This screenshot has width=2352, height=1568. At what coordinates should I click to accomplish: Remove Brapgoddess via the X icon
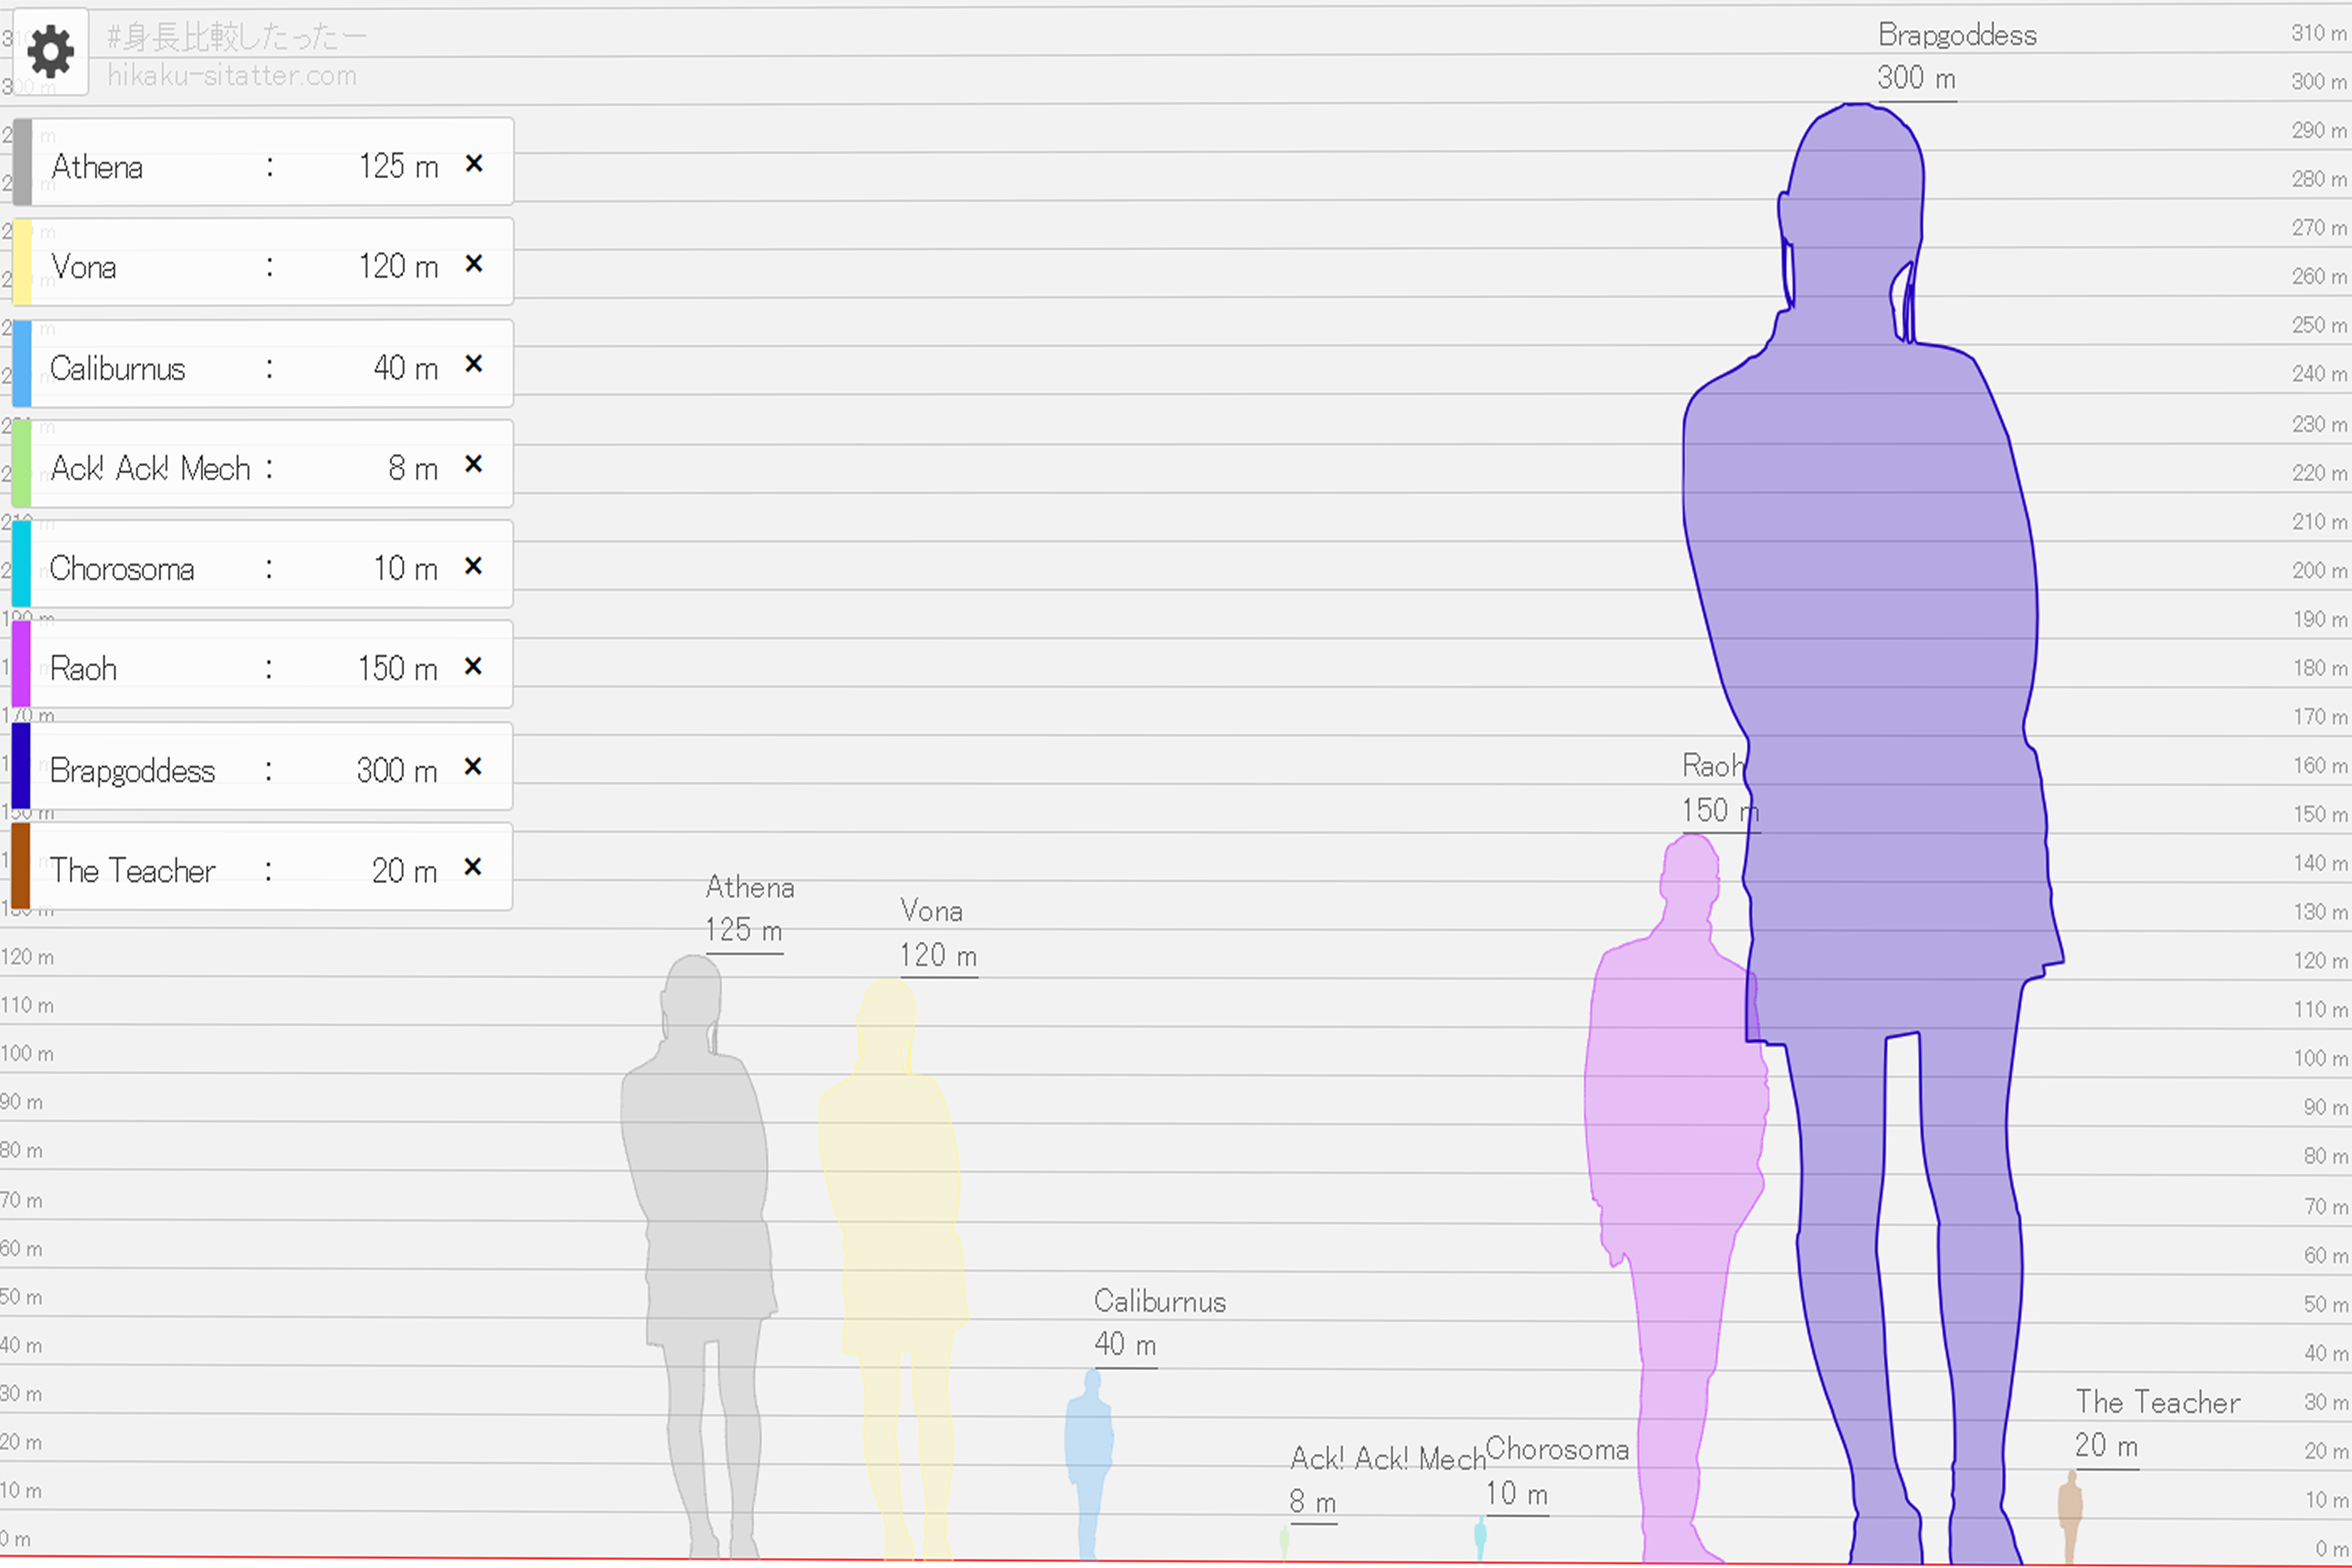pyautogui.click(x=474, y=766)
